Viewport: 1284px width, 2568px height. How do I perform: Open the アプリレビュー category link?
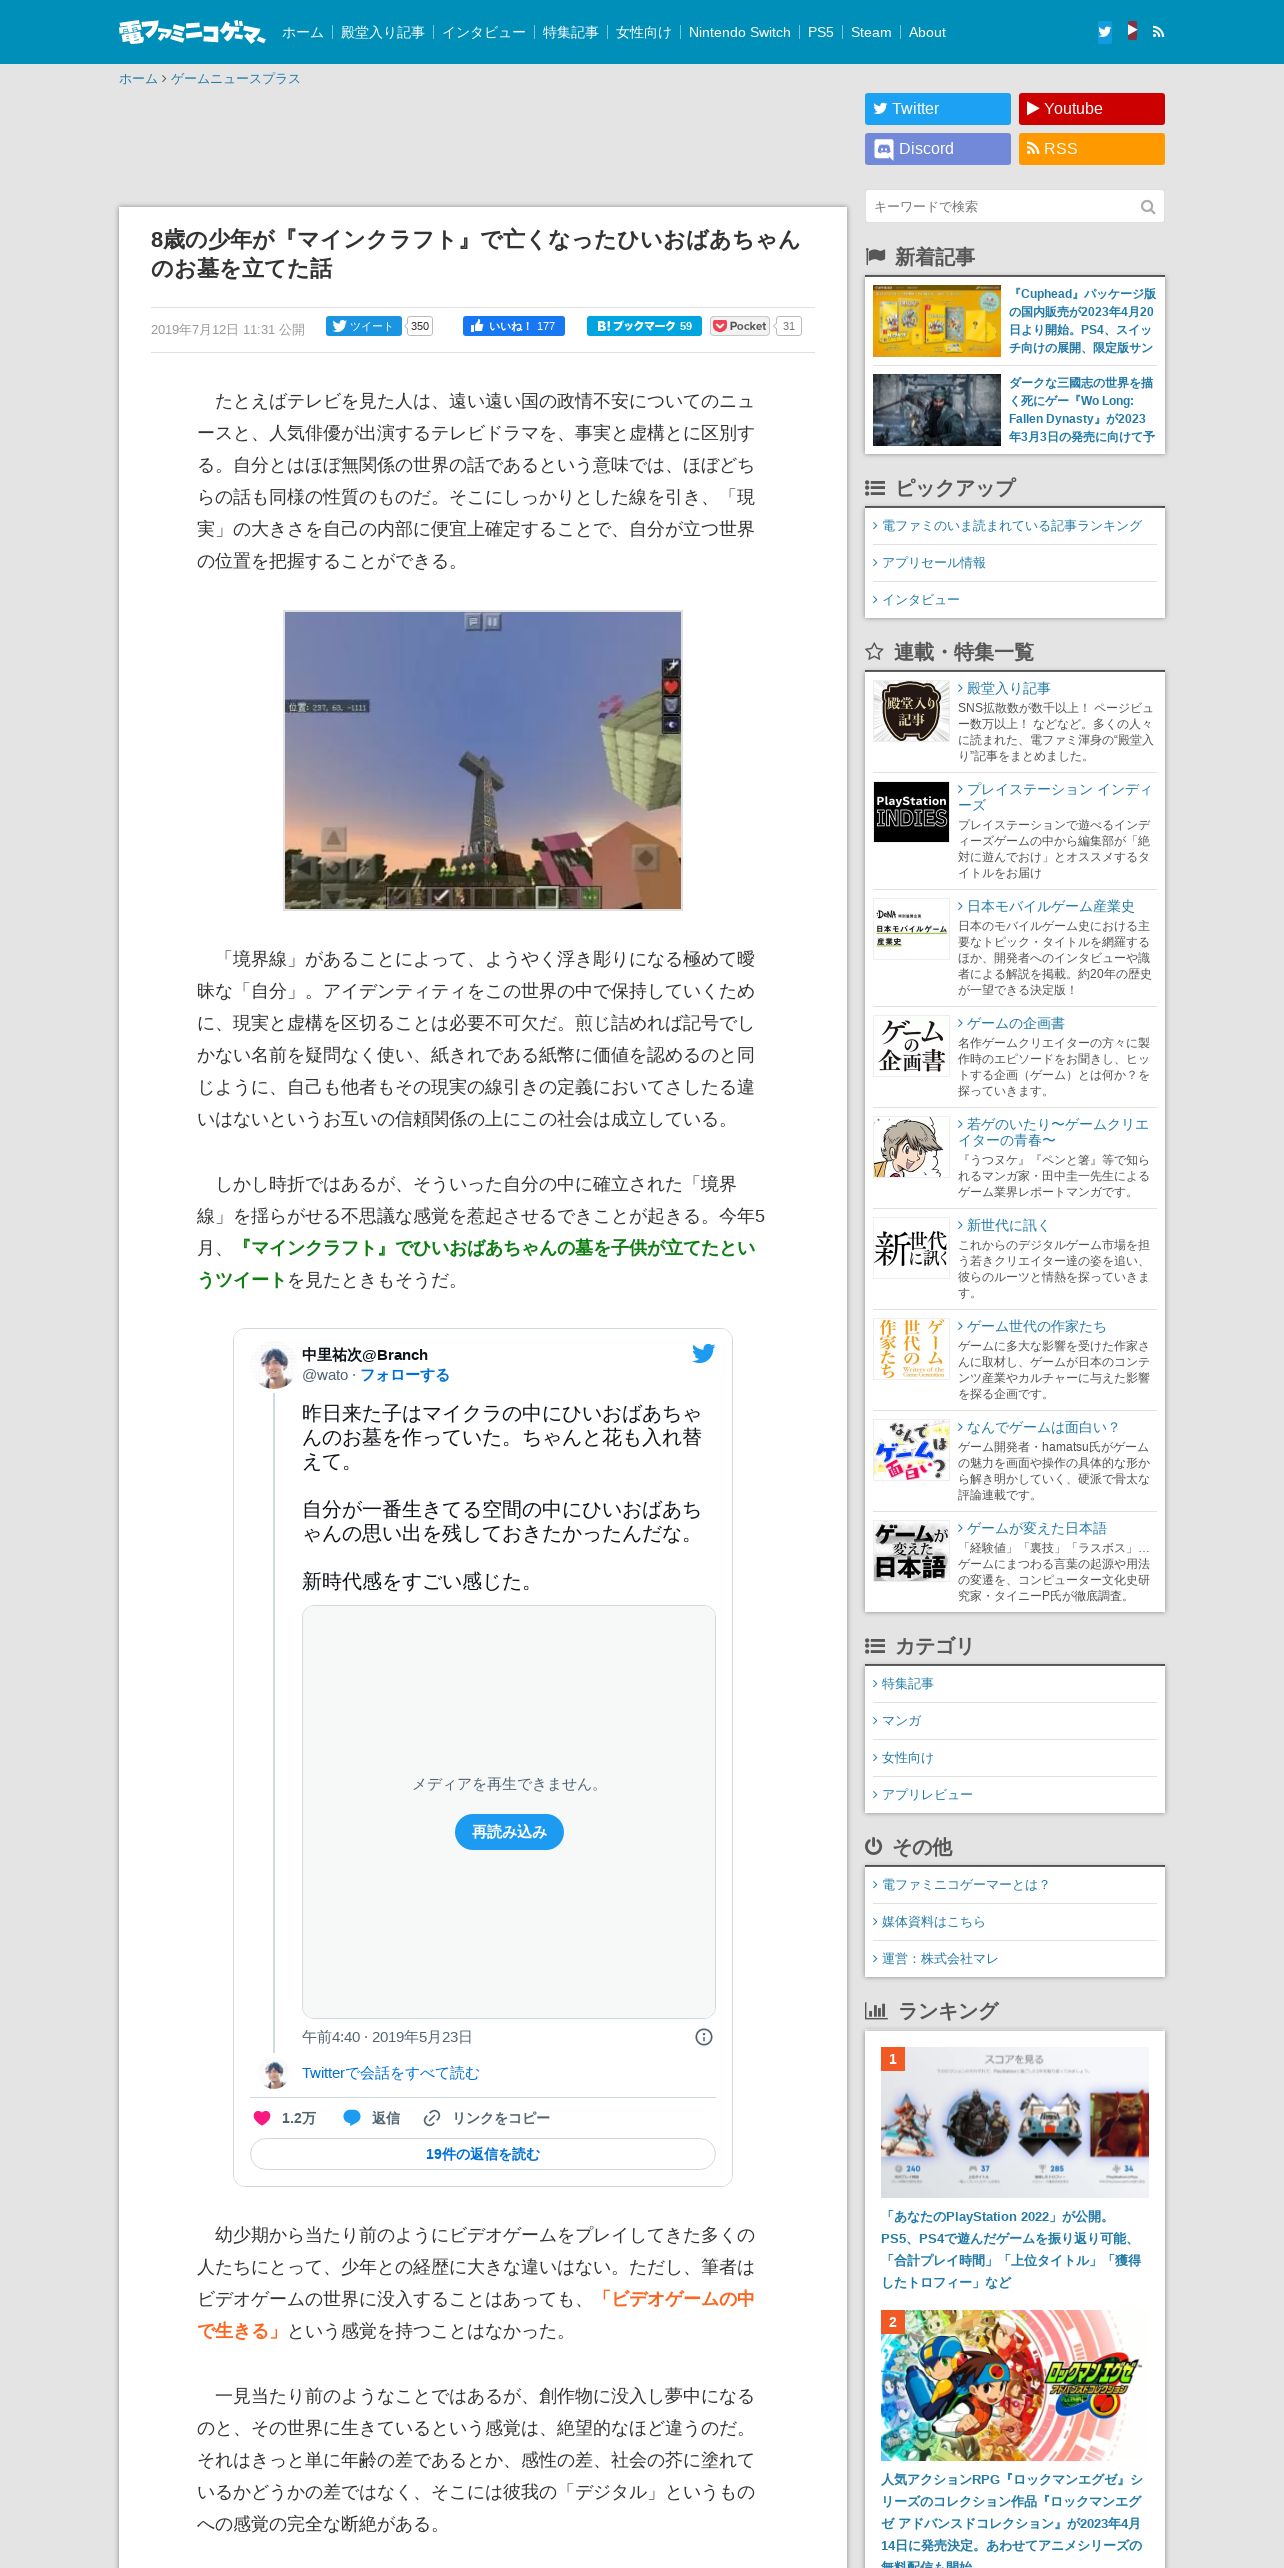[926, 1795]
